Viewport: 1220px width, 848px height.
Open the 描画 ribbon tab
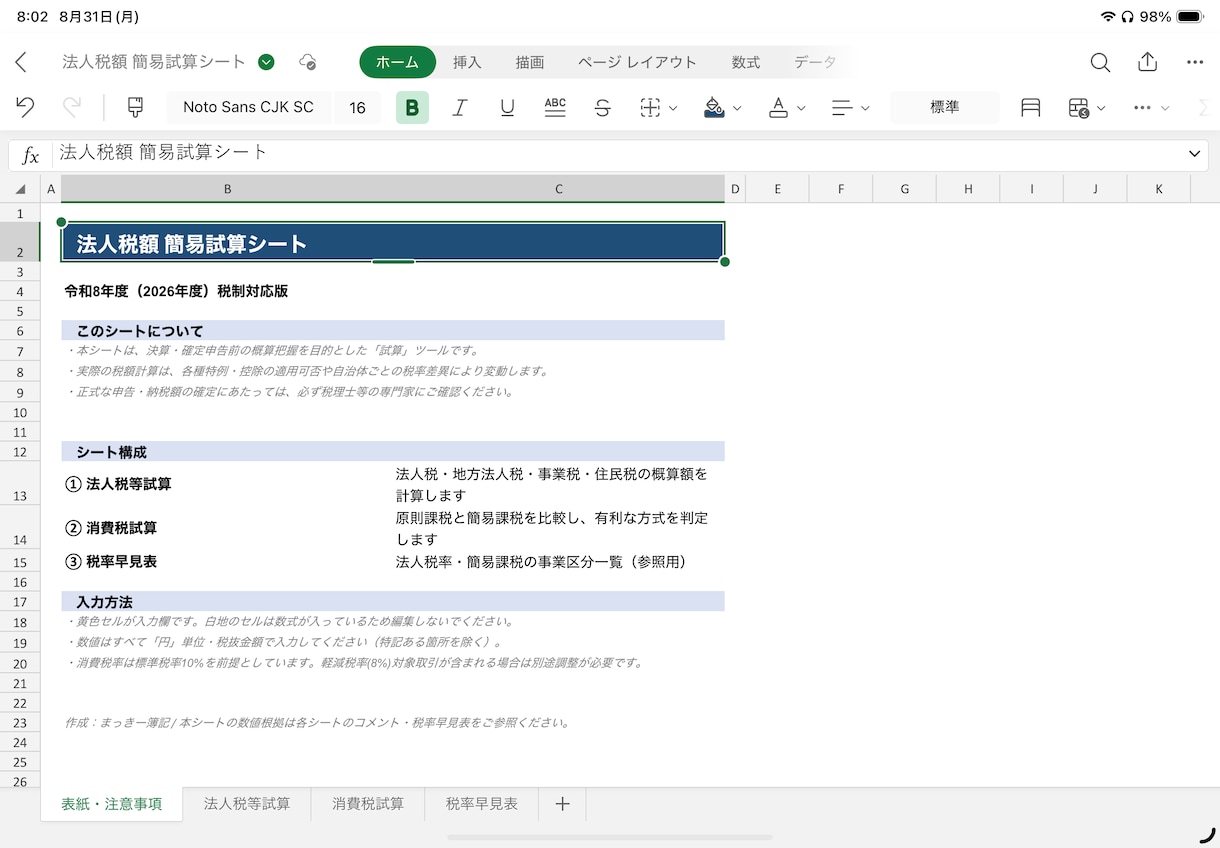530,62
